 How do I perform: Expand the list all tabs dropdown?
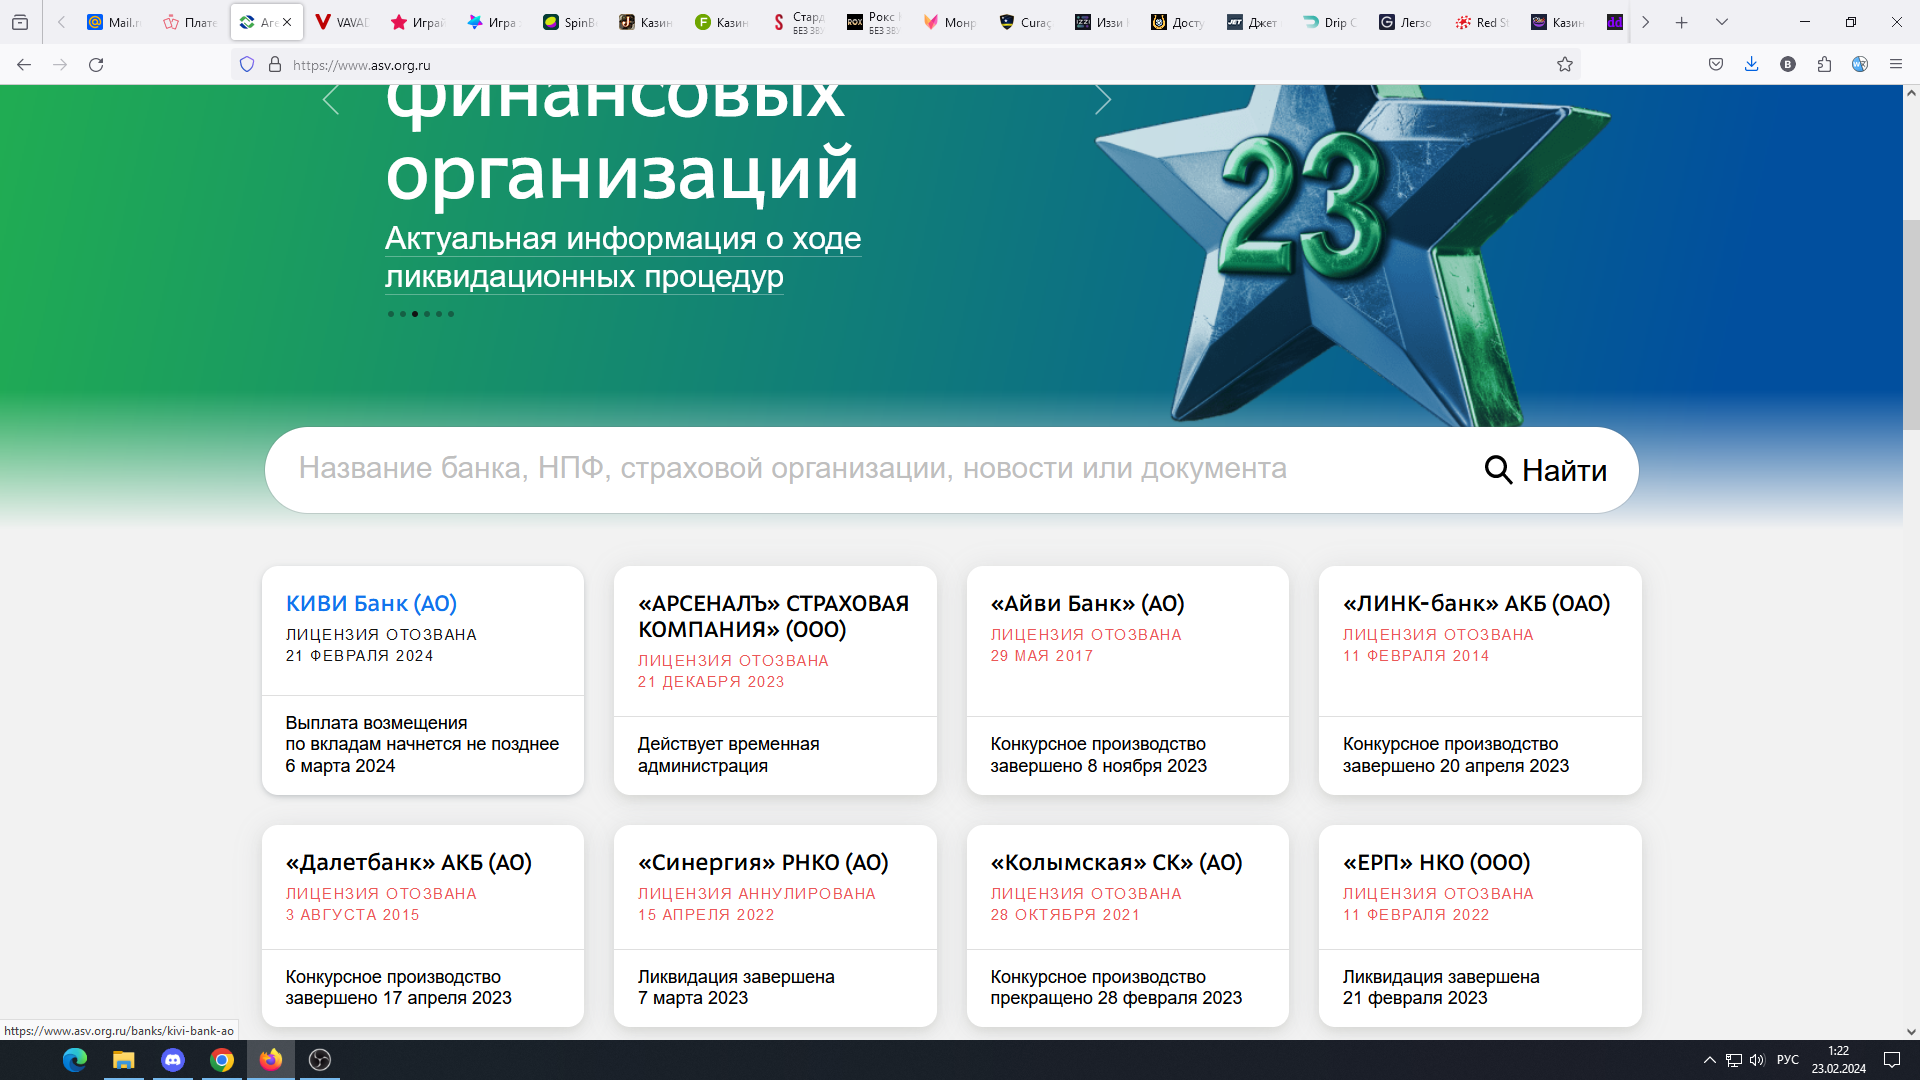click(x=1722, y=22)
